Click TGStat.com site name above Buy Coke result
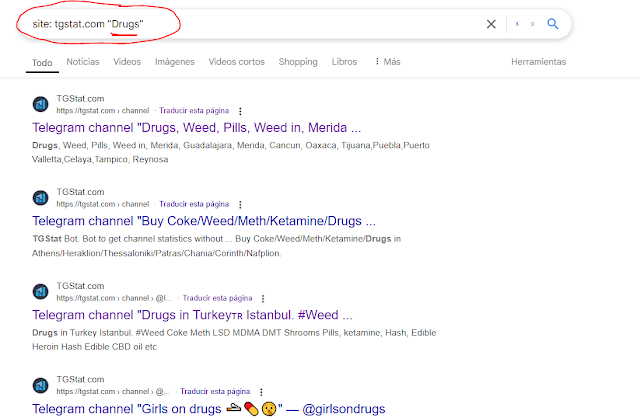640x418 pixels. [x=80, y=192]
